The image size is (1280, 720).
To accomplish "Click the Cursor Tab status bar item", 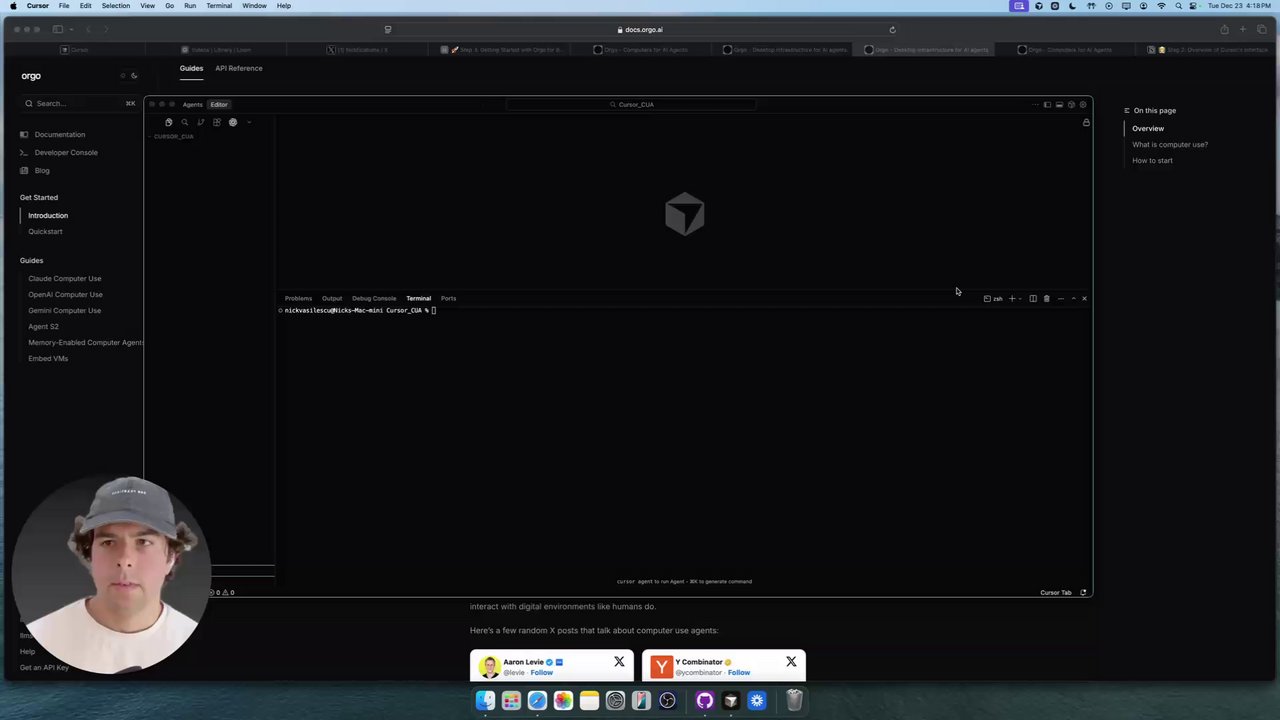I will pyautogui.click(x=1056, y=592).
